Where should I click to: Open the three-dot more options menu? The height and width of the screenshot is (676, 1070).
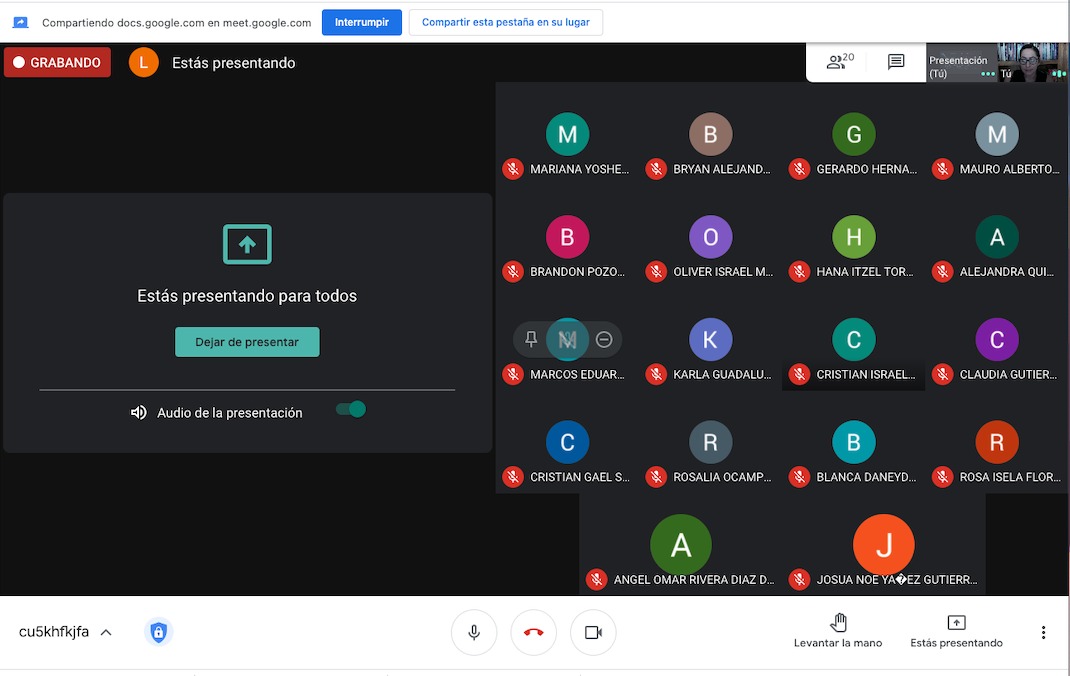(1043, 632)
